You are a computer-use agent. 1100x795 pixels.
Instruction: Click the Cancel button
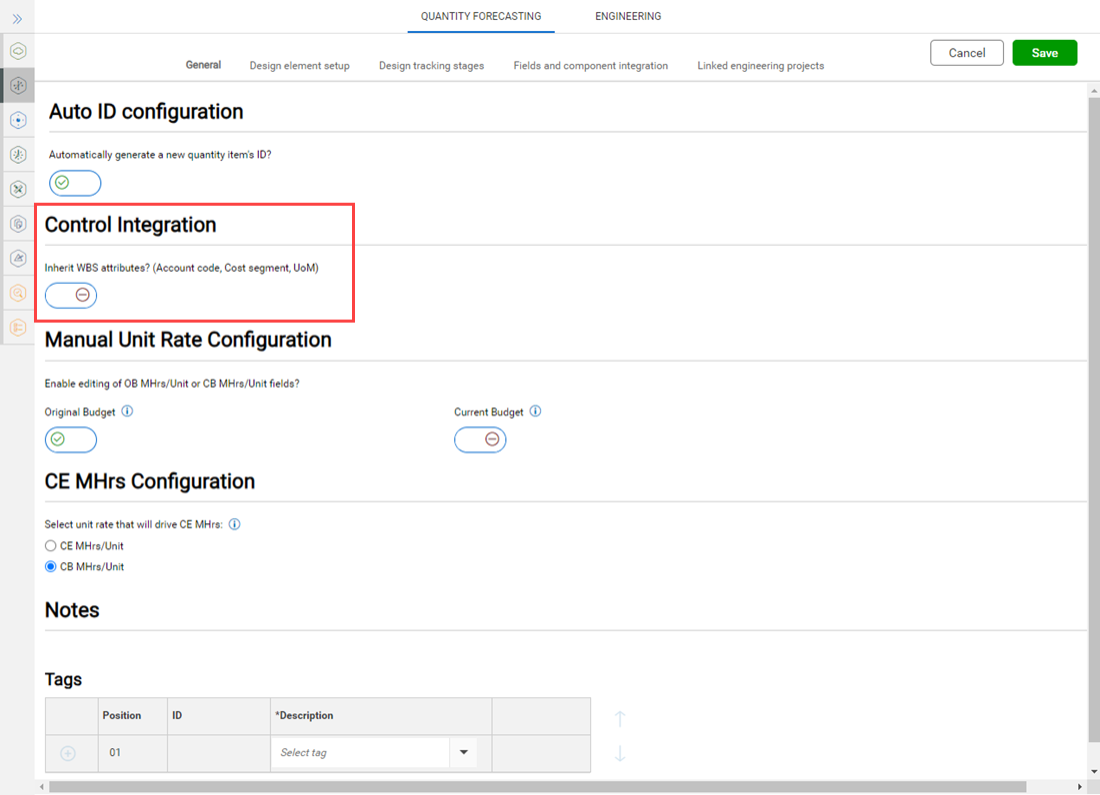pos(967,53)
